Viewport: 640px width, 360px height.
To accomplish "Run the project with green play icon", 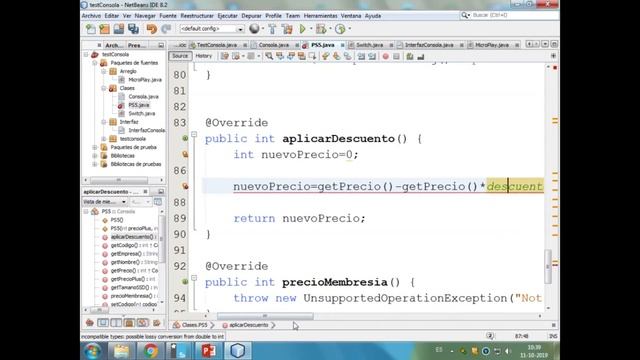I will pyautogui.click(x=302, y=29).
